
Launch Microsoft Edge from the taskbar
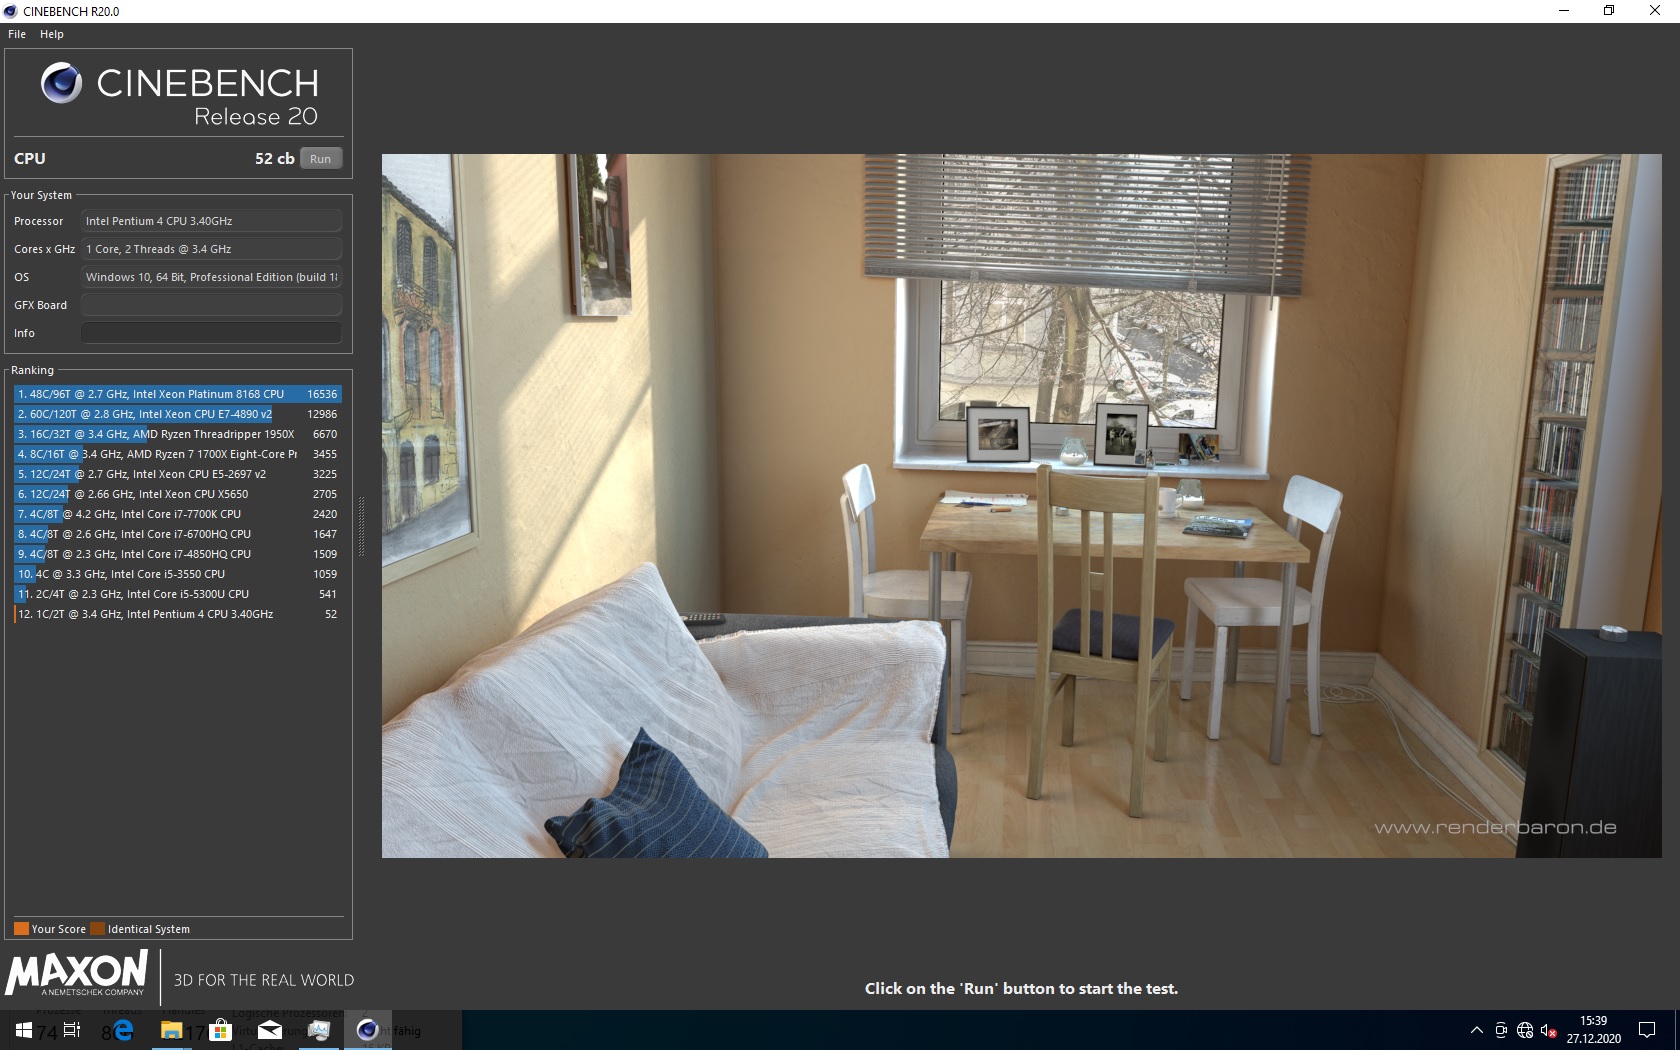(x=123, y=1030)
